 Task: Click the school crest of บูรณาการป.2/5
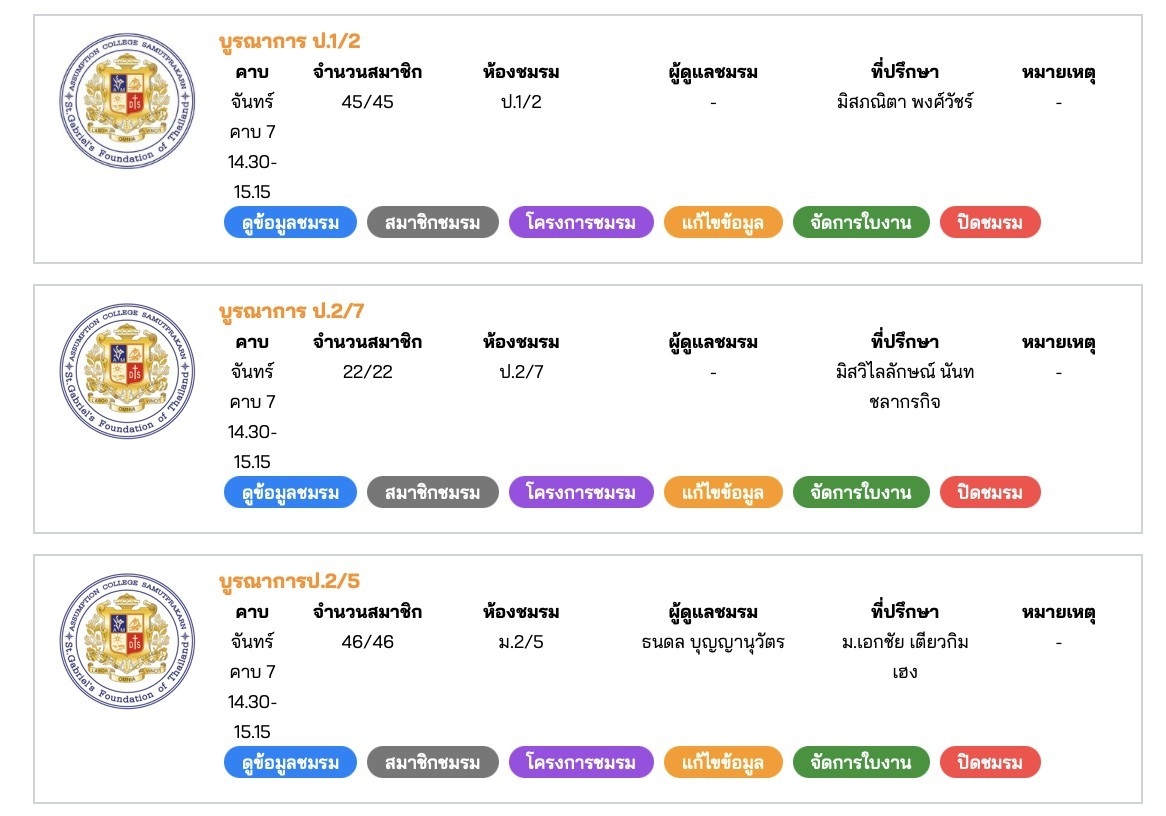tap(127, 640)
